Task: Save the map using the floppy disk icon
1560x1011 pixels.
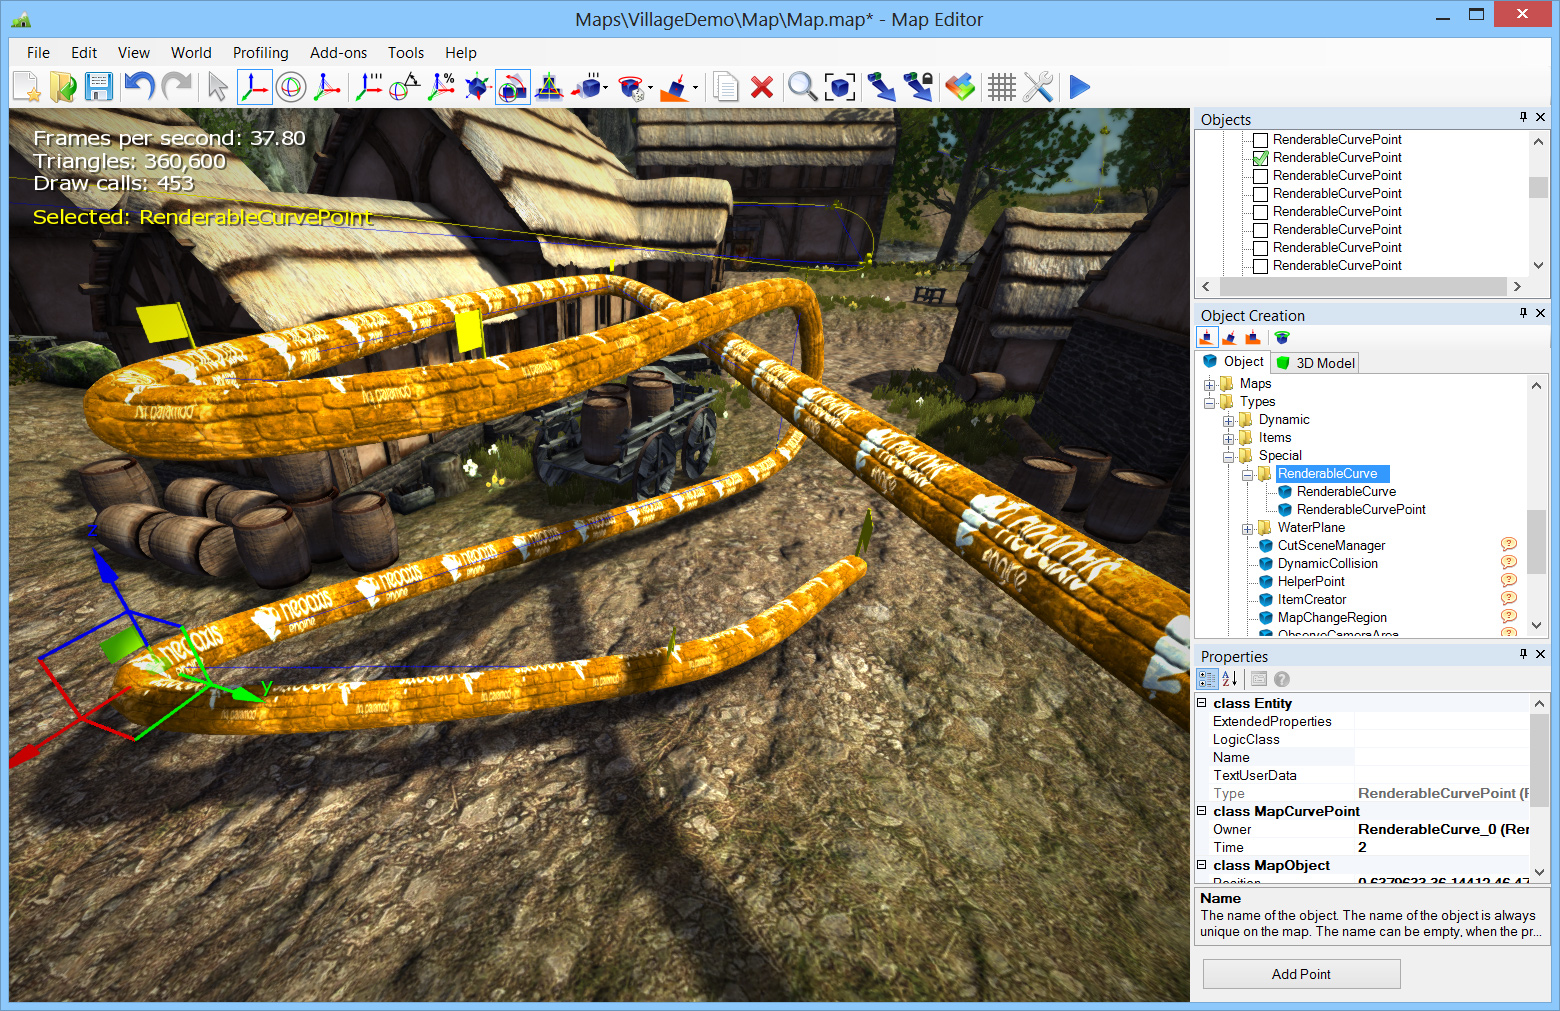Action: [x=99, y=87]
